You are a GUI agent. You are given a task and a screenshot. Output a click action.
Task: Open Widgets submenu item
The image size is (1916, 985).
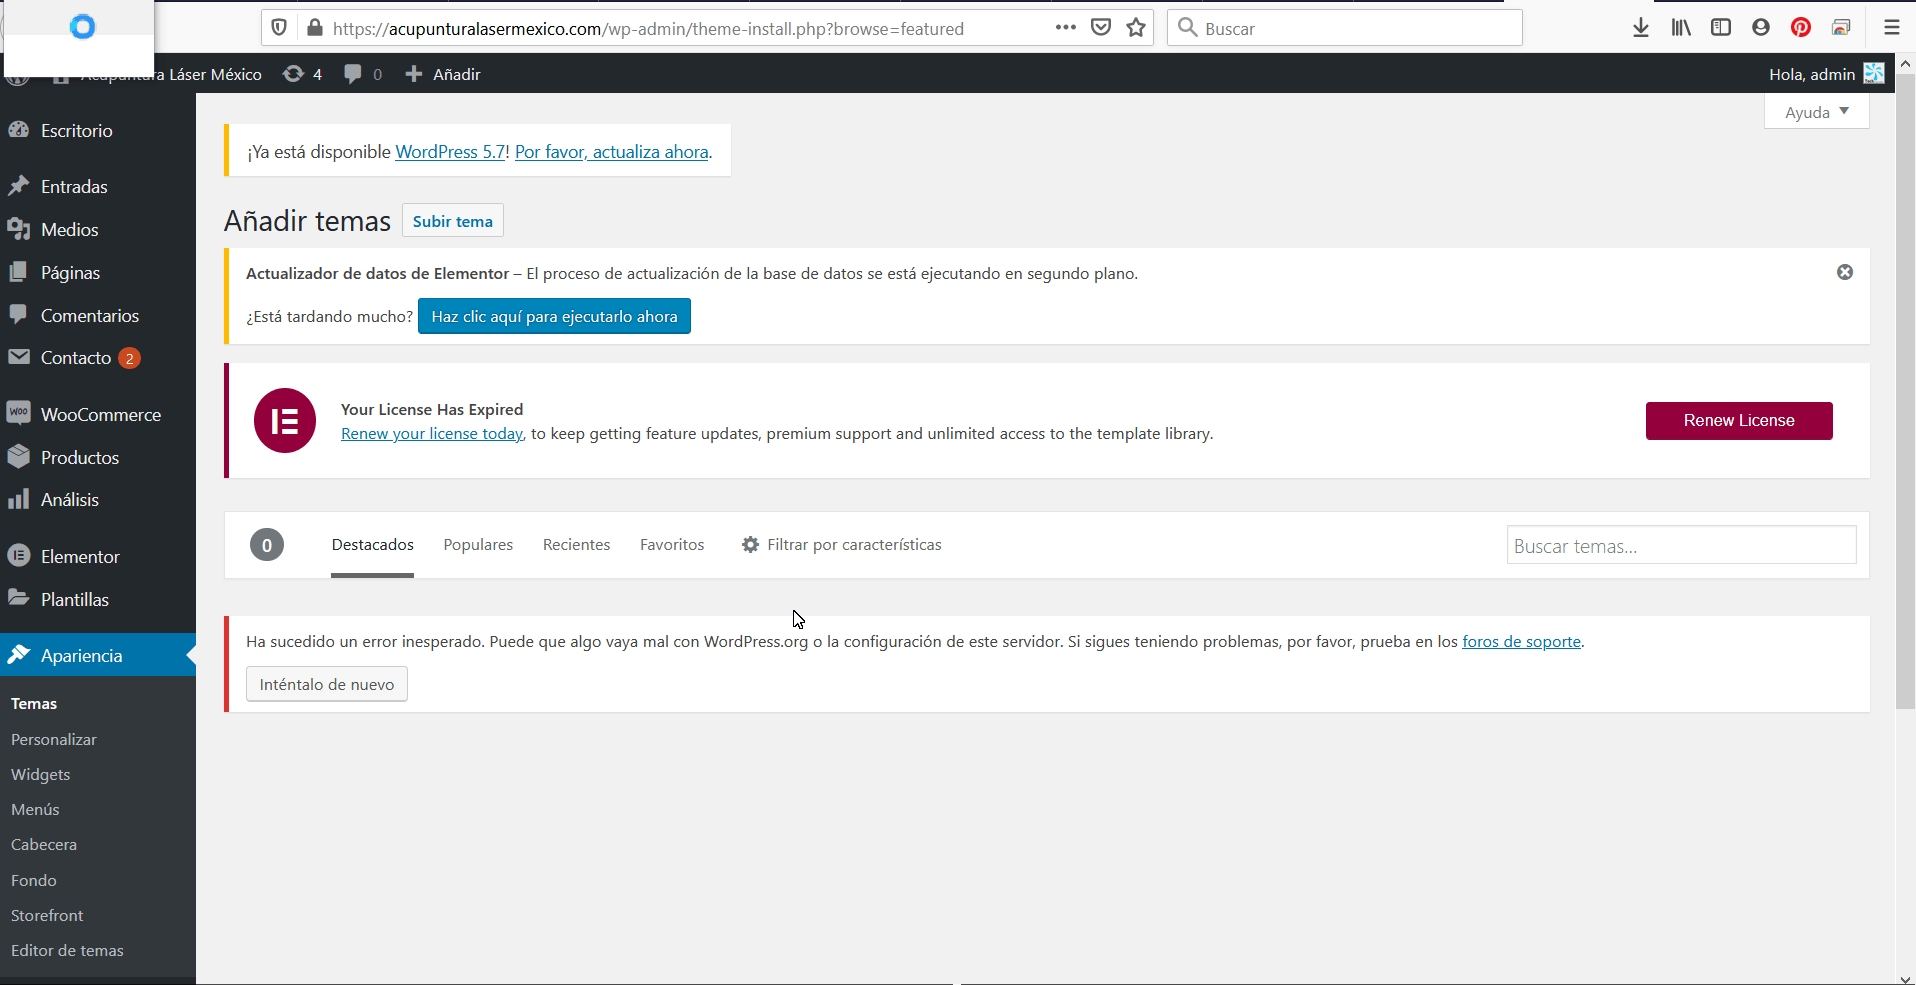point(41,775)
